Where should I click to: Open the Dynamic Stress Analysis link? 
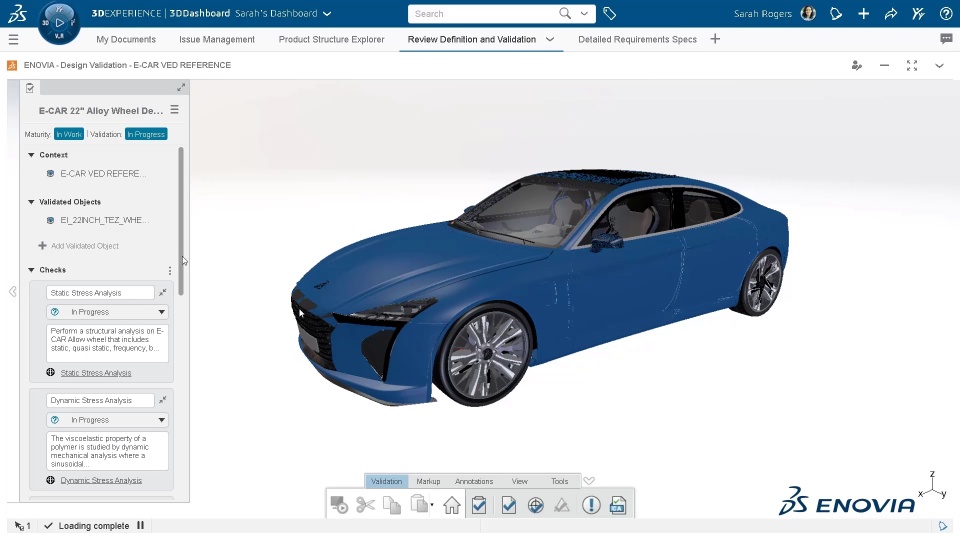pos(101,481)
